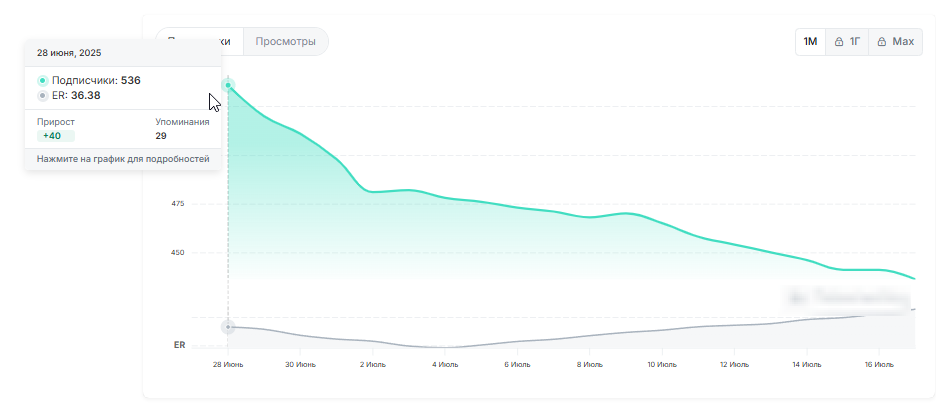Select the 1М time range
The width and height of the screenshot is (936, 411).
point(810,42)
